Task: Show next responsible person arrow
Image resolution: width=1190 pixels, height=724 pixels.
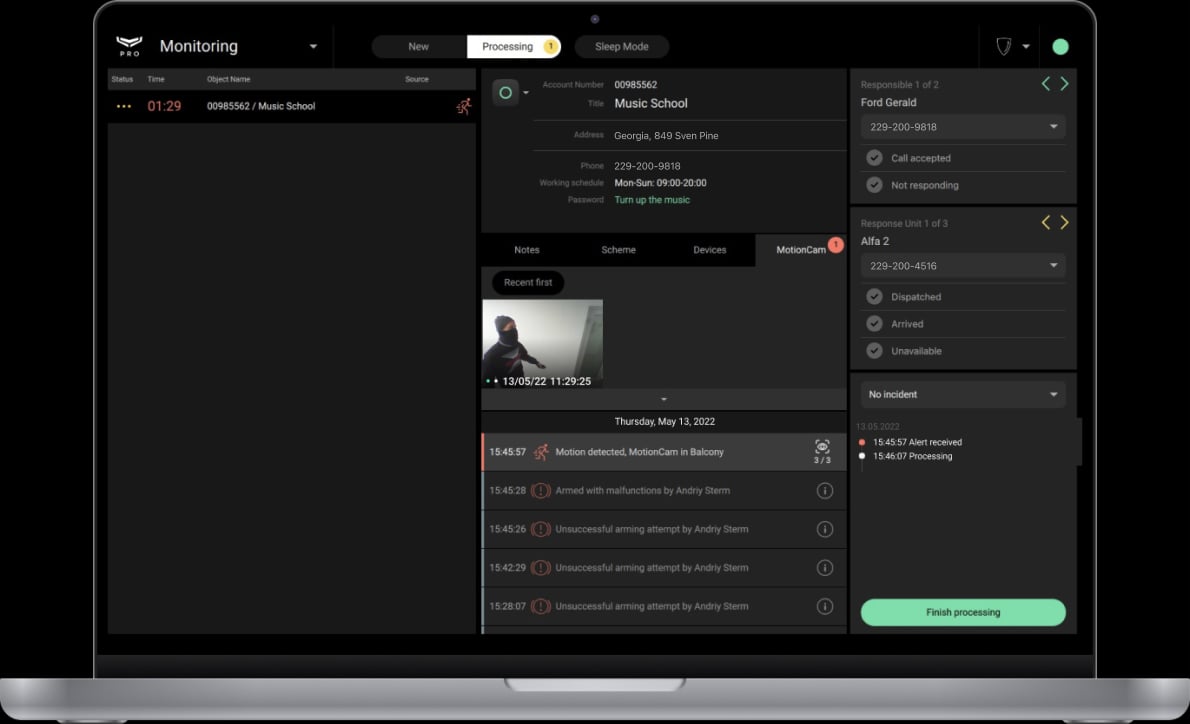Action: 1064,84
